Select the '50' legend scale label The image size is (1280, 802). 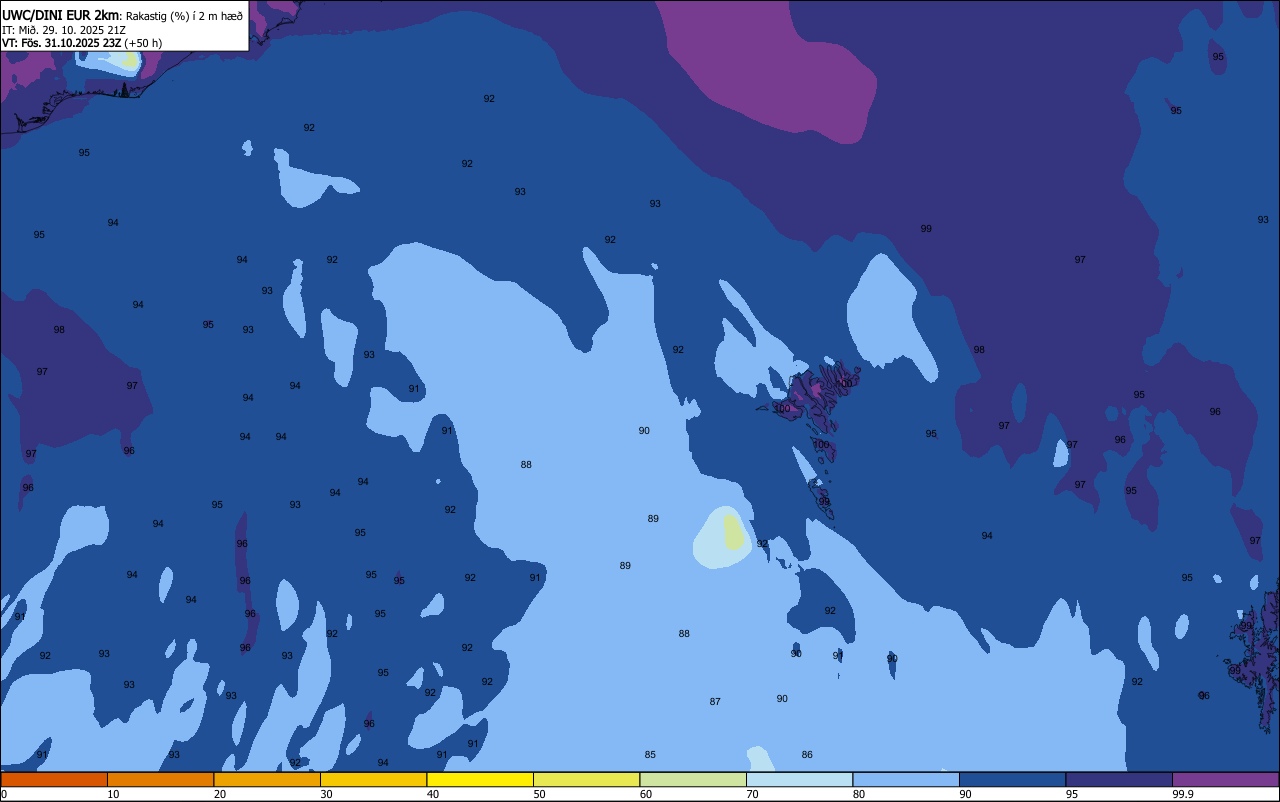(x=539, y=794)
